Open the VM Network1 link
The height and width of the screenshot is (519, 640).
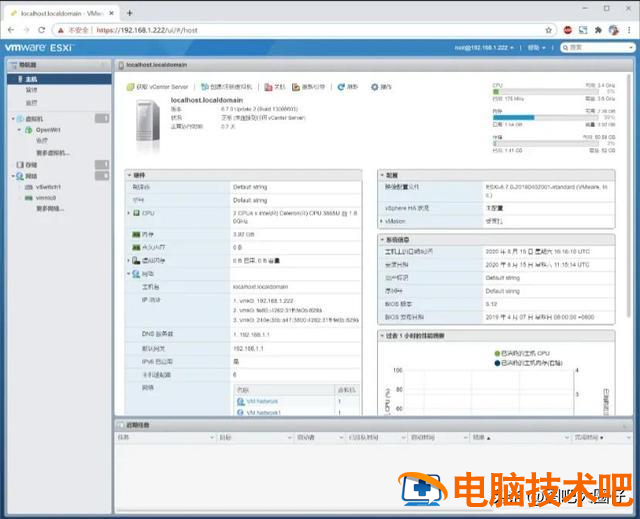[x=263, y=413]
